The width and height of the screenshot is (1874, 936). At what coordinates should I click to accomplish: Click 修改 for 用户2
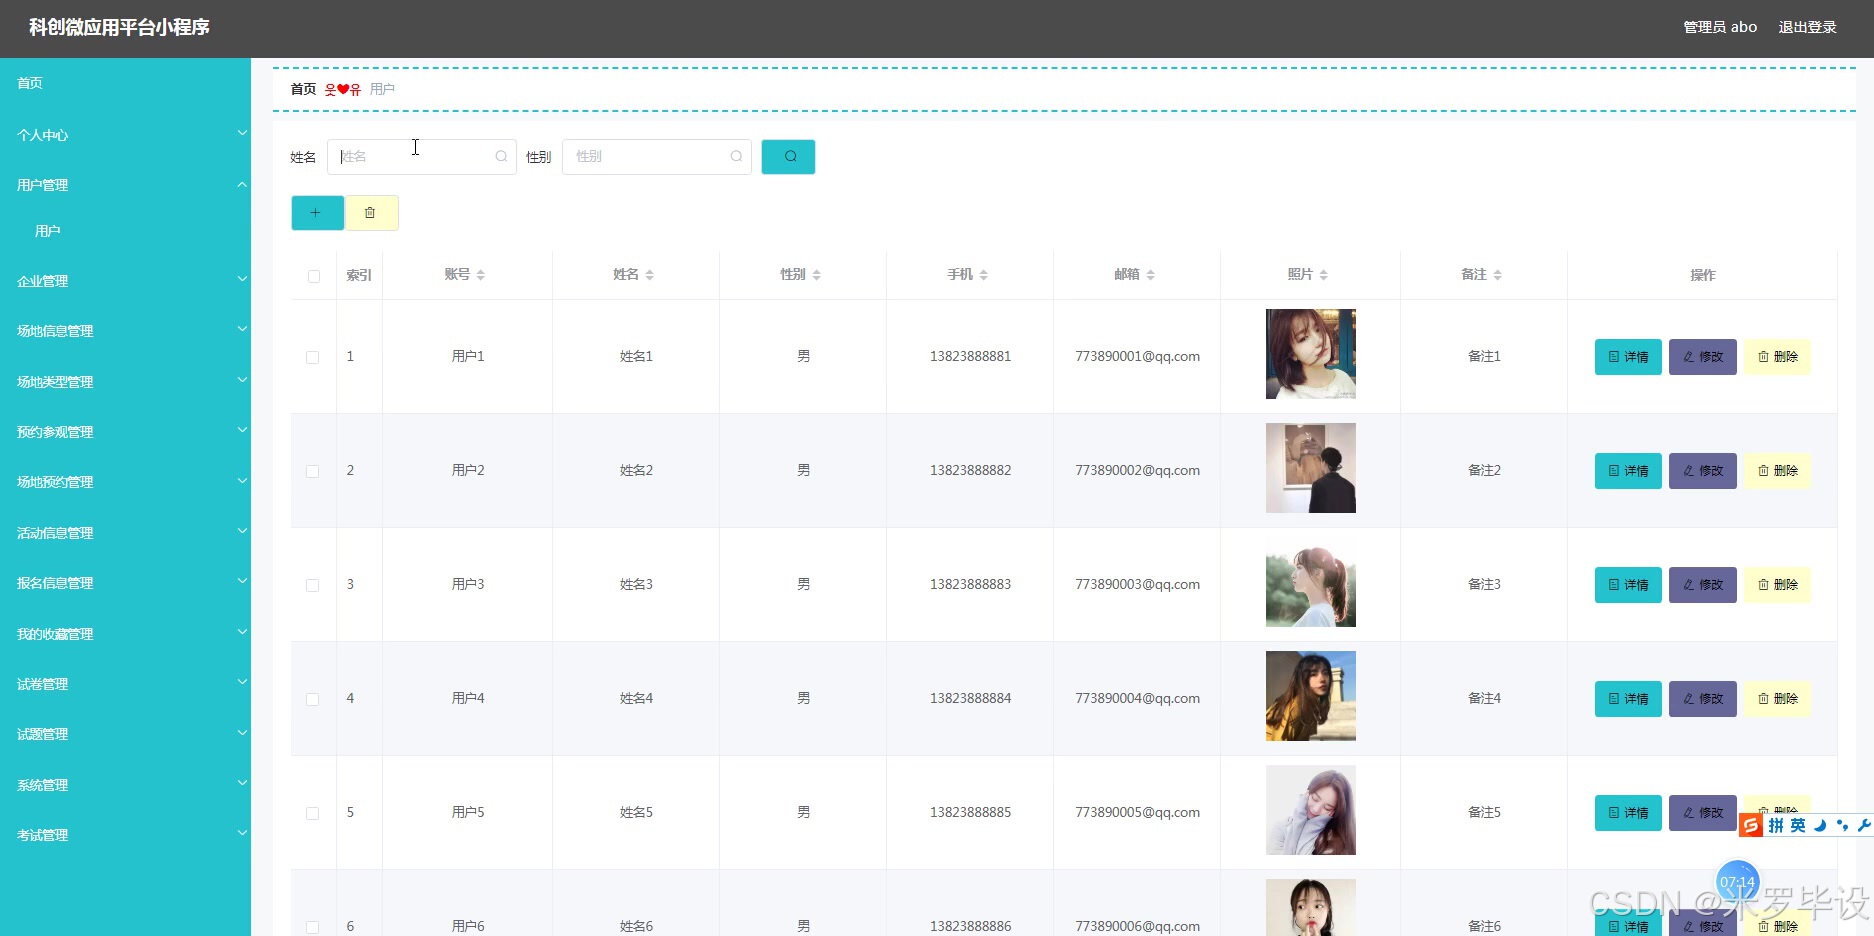(x=1703, y=471)
